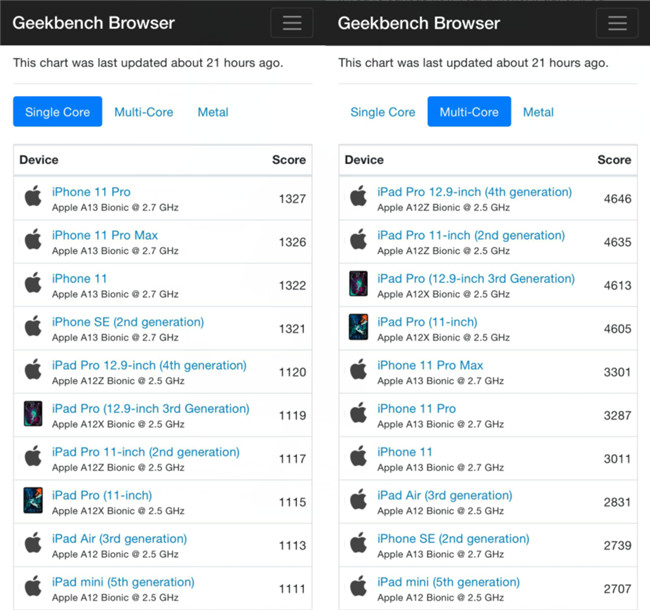This screenshot has height=610, width=650.
Task: Select active Single Core tab in left panel
Action: [x=58, y=111]
